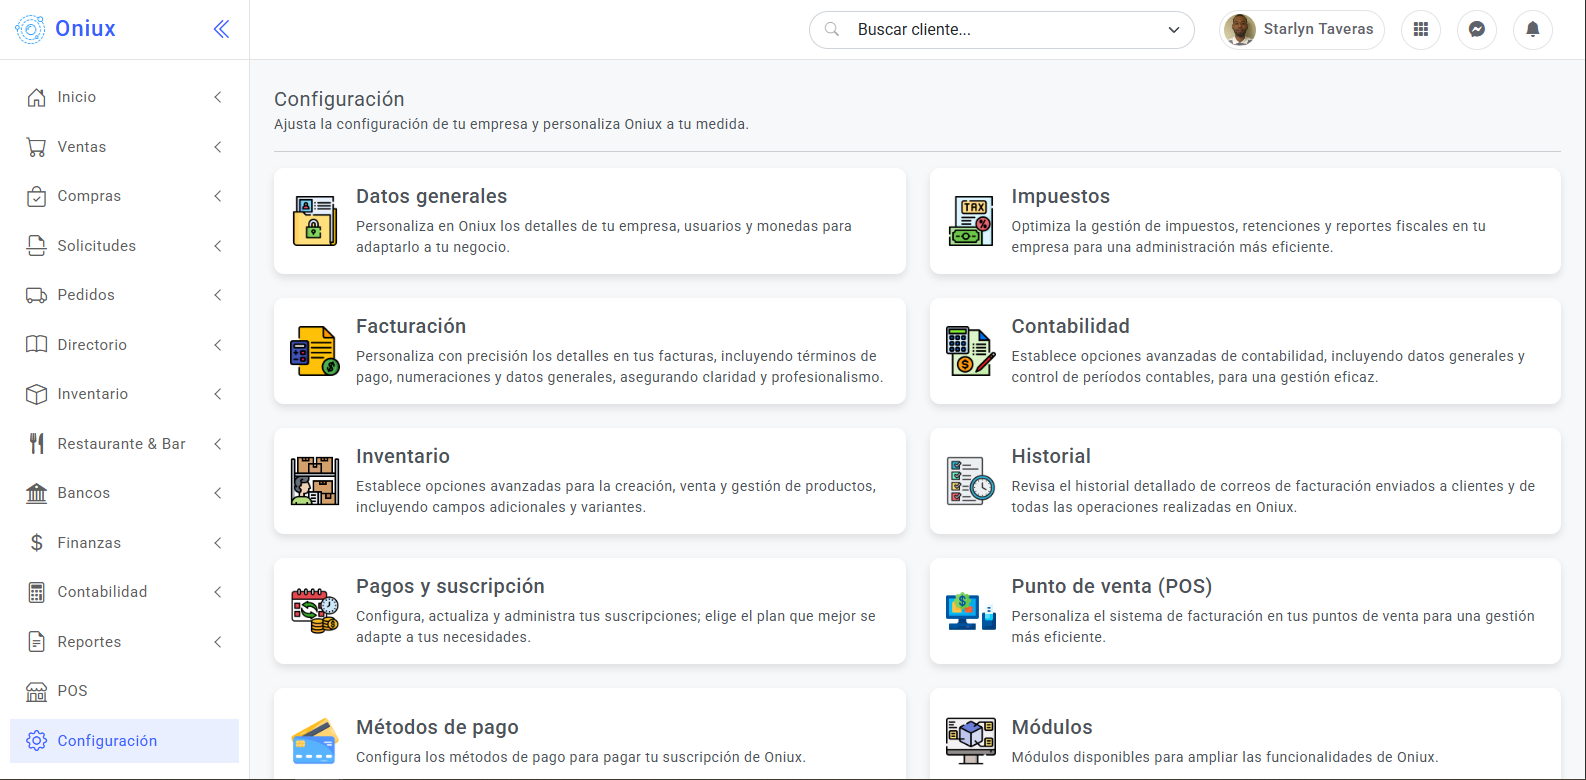The image size is (1586, 780).
Task: Expand the sidebar Contabilidad menu chevron
Action: [218, 592]
